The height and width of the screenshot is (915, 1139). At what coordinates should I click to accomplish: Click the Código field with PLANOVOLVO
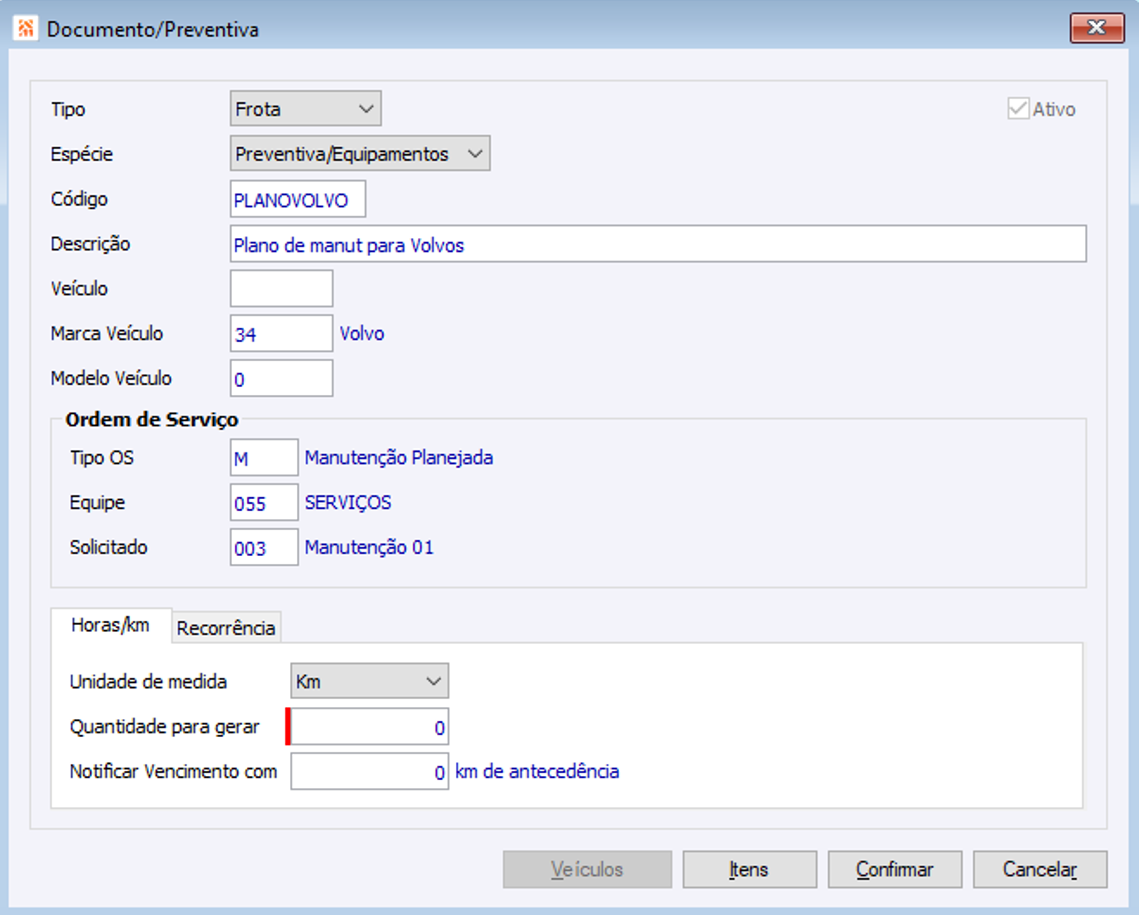click(x=298, y=199)
